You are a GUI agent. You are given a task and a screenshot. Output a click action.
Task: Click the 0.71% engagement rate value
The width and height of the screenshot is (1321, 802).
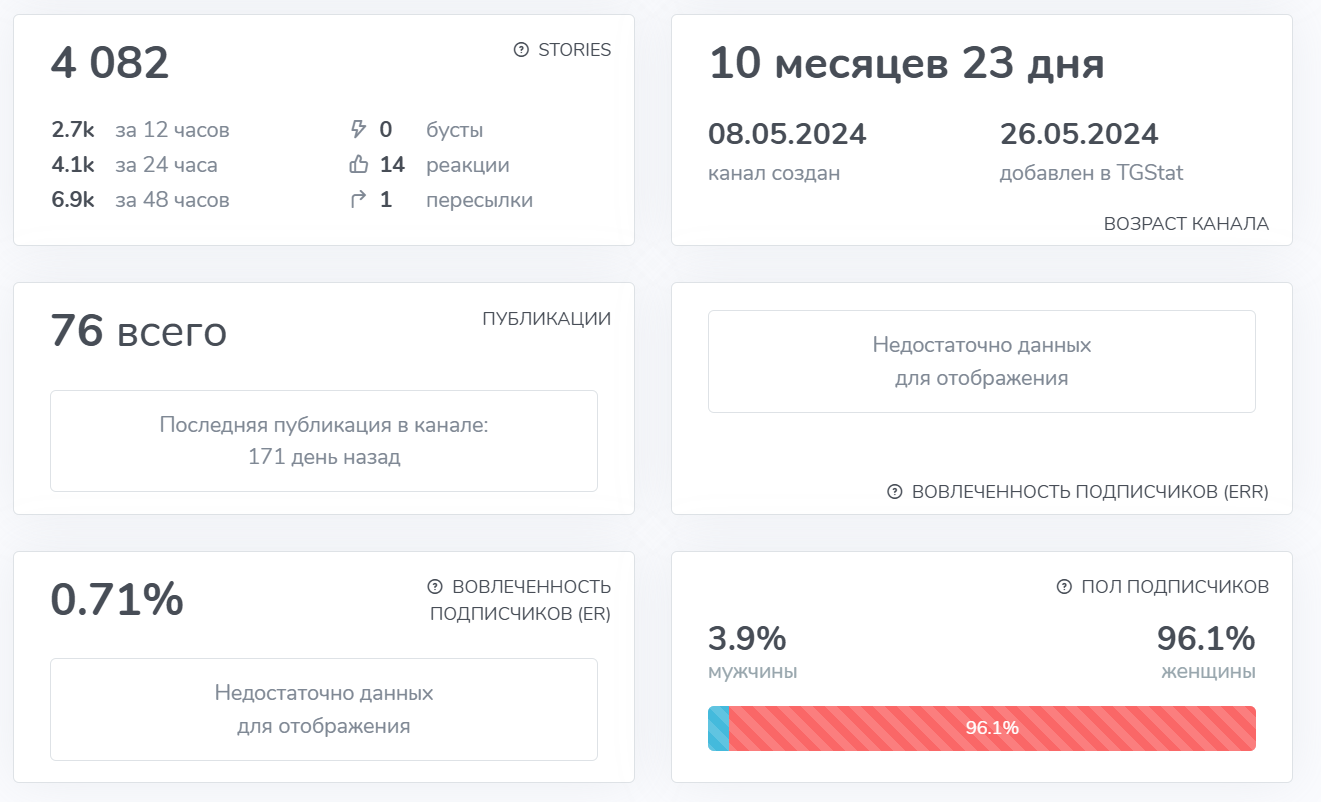click(117, 600)
